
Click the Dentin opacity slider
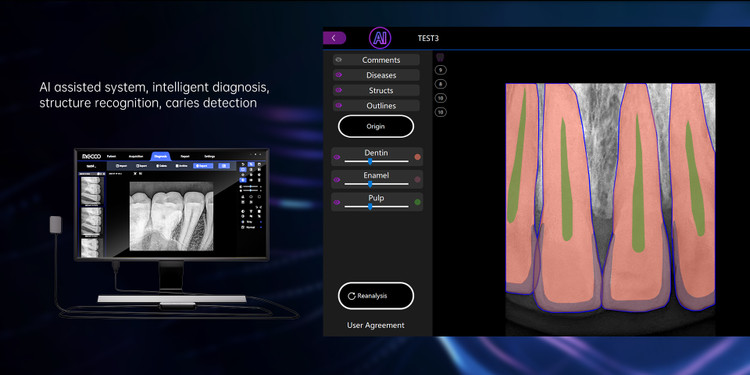pos(376,162)
